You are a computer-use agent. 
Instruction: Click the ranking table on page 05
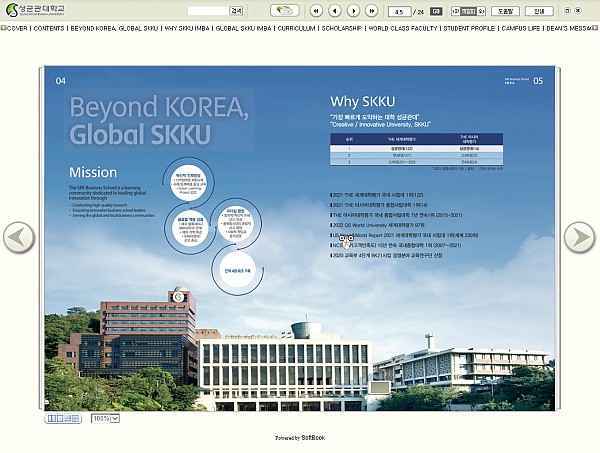click(x=416, y=149)
